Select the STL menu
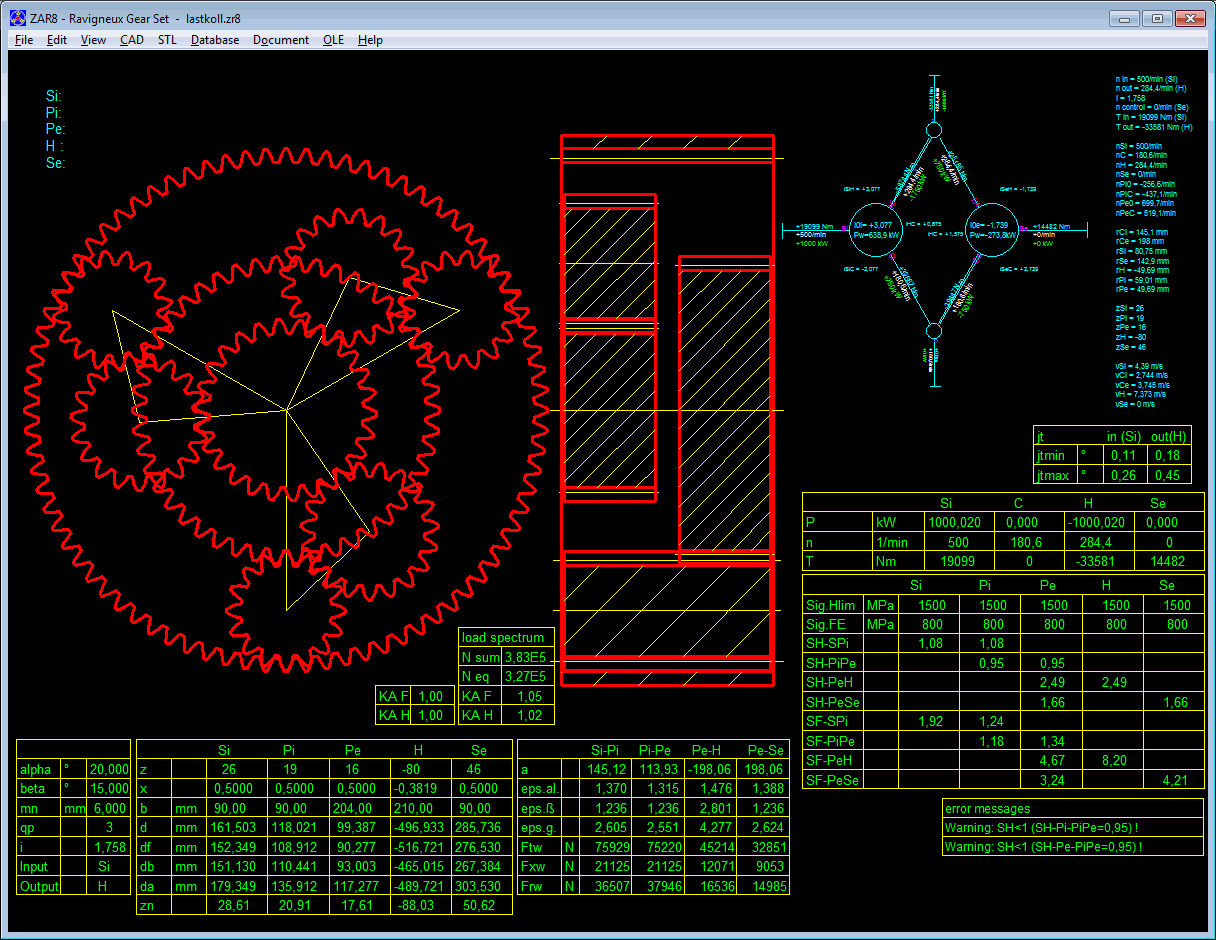Viewport: 1216px width, 940px height. (167, 40)
